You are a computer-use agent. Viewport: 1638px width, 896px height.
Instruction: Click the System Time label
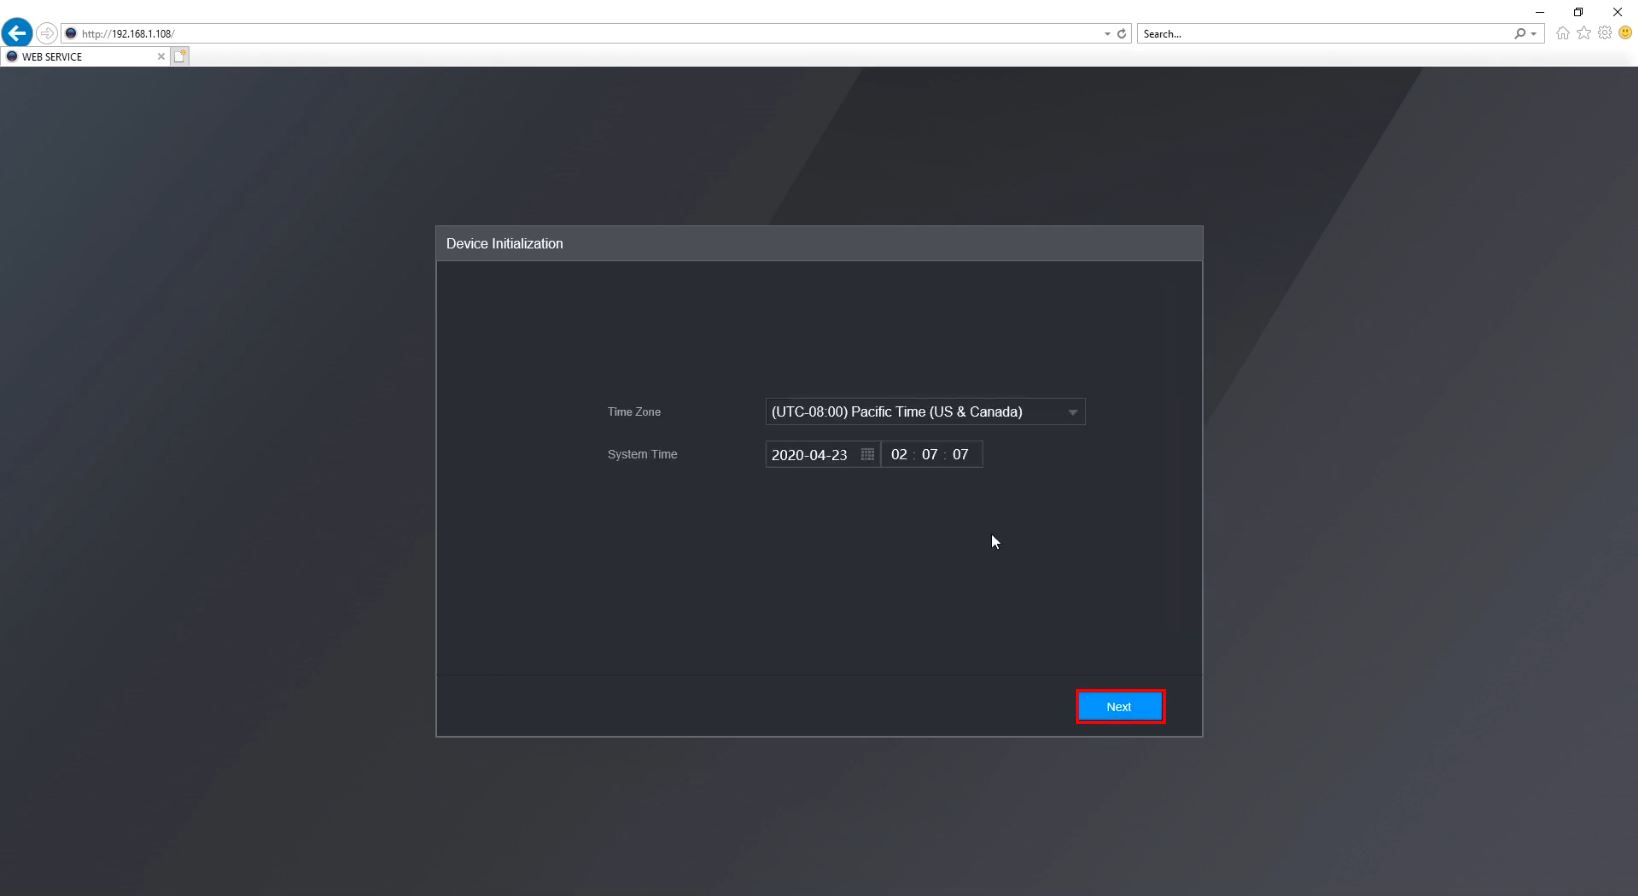click(x=642, y=454)
